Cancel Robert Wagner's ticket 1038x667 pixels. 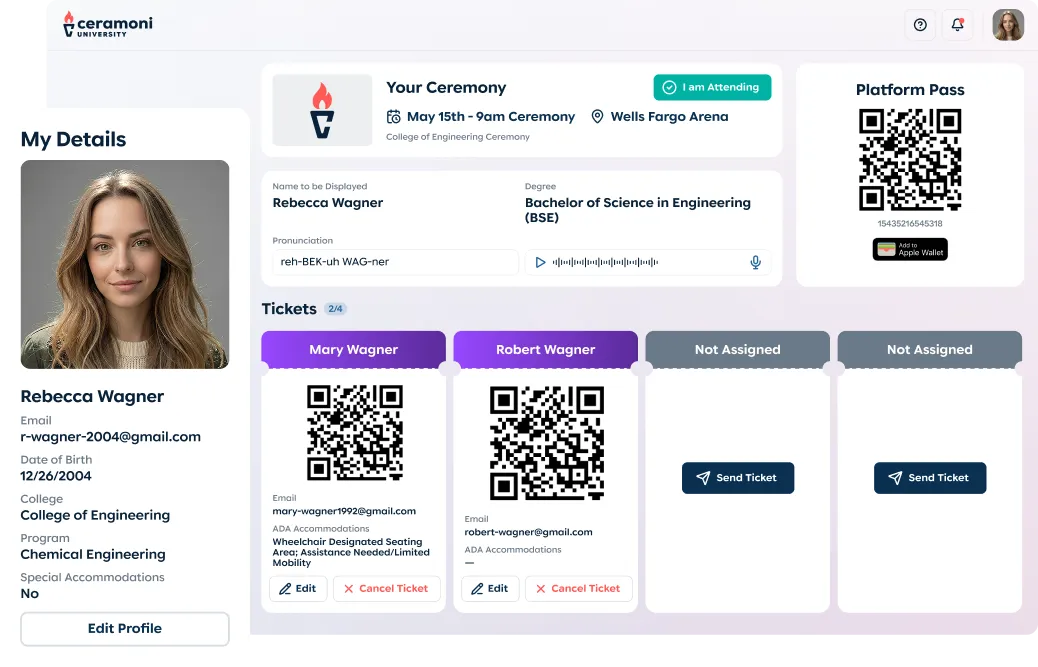click(578, 589)
